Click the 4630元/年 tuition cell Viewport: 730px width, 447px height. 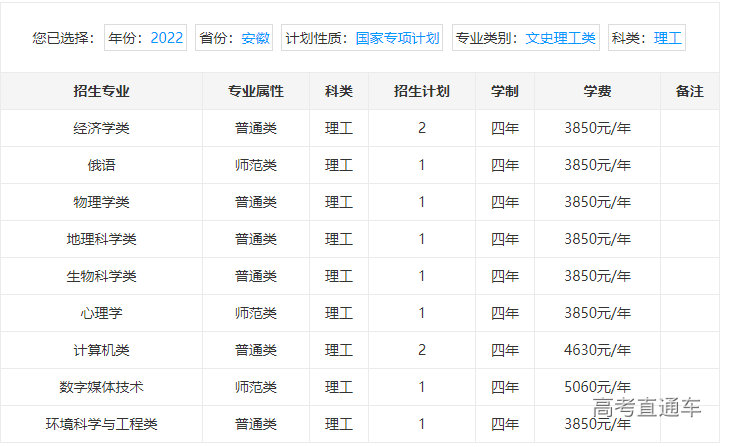coord(597,350)
